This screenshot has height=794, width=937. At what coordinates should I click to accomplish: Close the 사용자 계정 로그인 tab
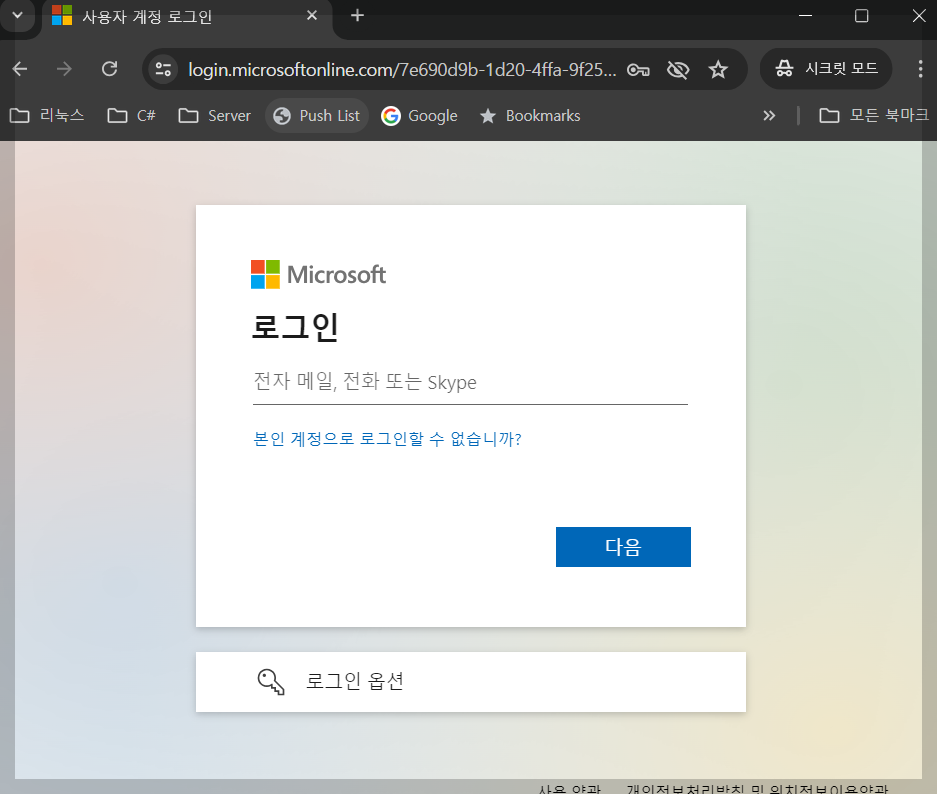click(312, 16)
